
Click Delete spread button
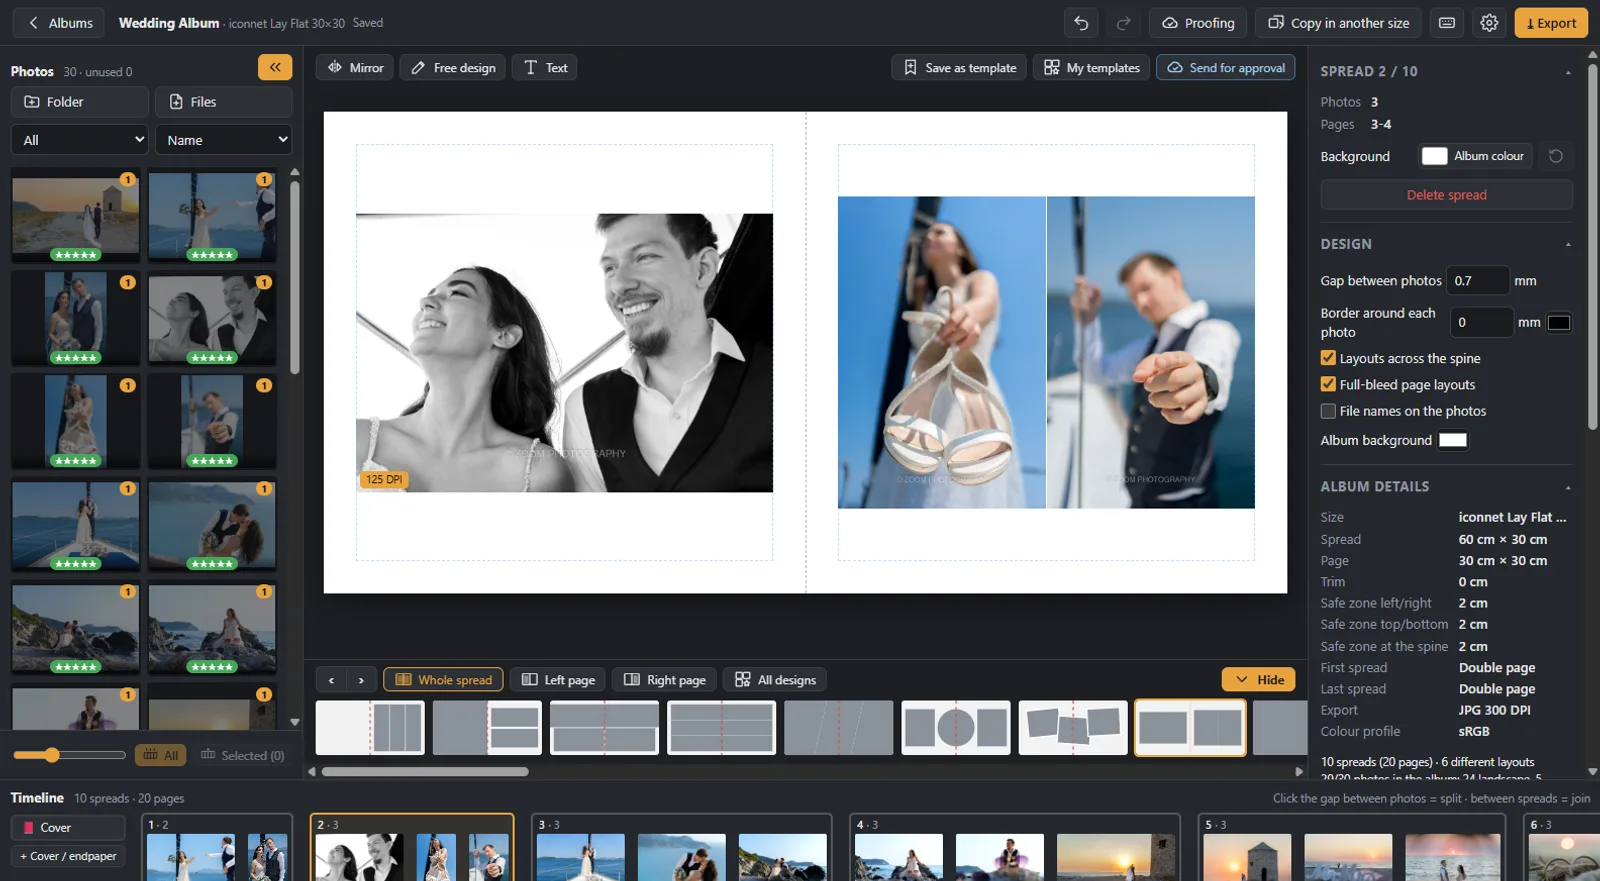tap(1446, 195)
